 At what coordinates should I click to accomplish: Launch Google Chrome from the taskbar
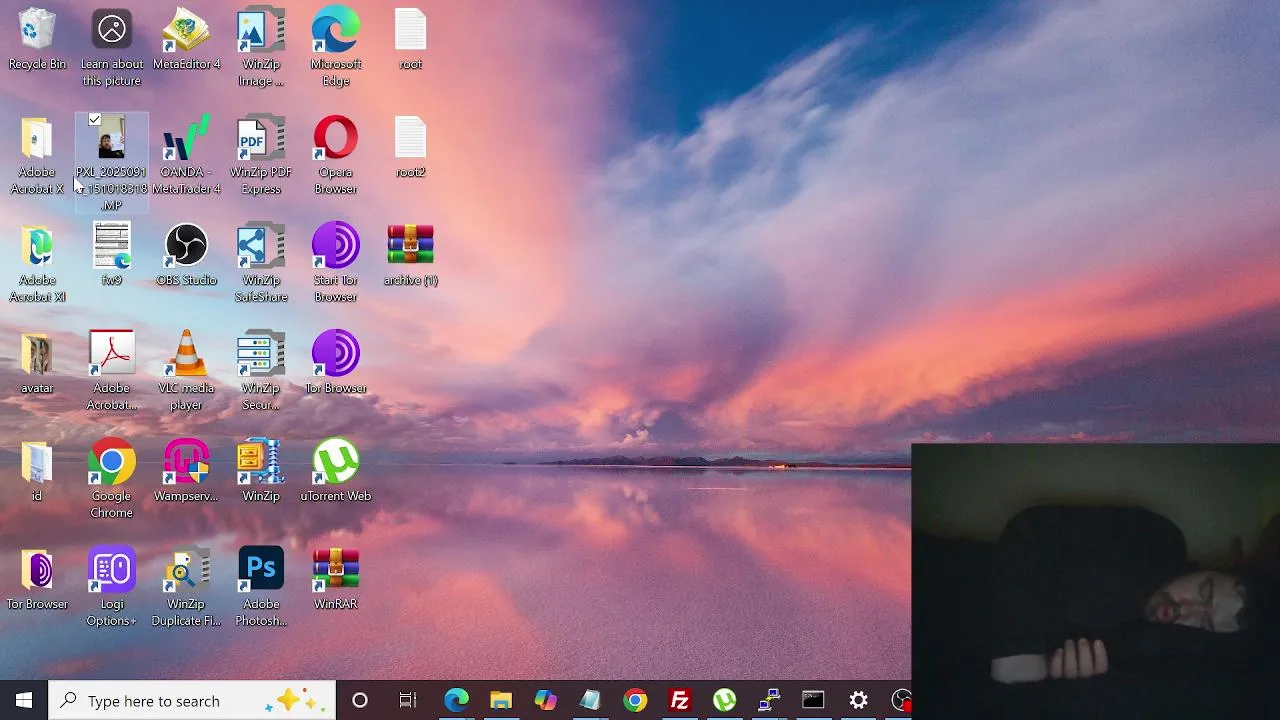point(635,701)
